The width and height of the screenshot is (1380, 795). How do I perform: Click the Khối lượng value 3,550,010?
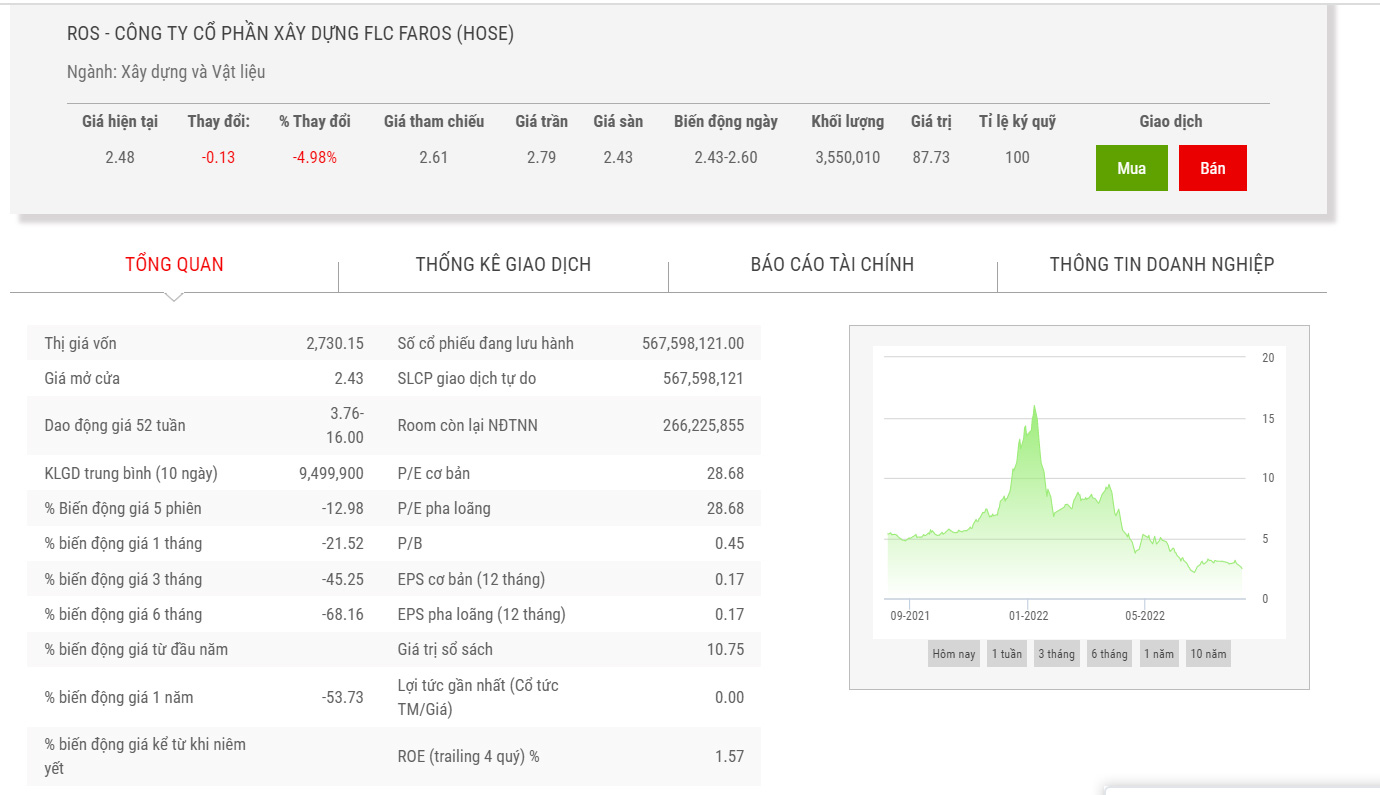pyautogui.click(x=847, y=157)
